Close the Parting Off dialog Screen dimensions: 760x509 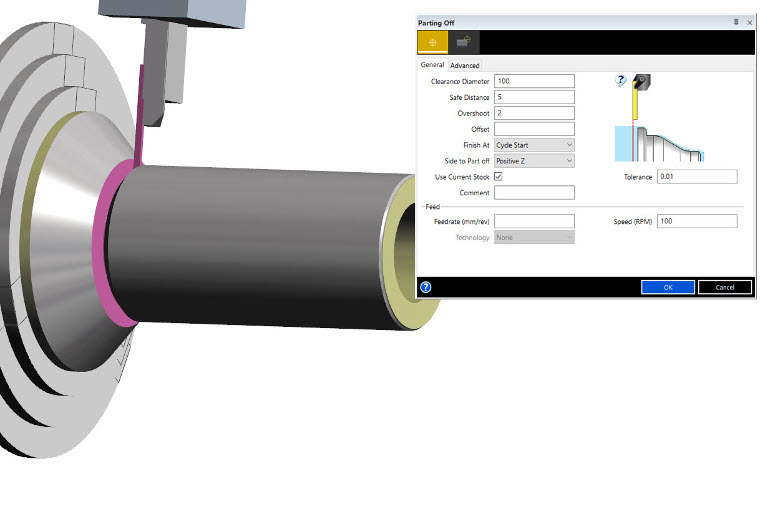(x=750, y=22)
